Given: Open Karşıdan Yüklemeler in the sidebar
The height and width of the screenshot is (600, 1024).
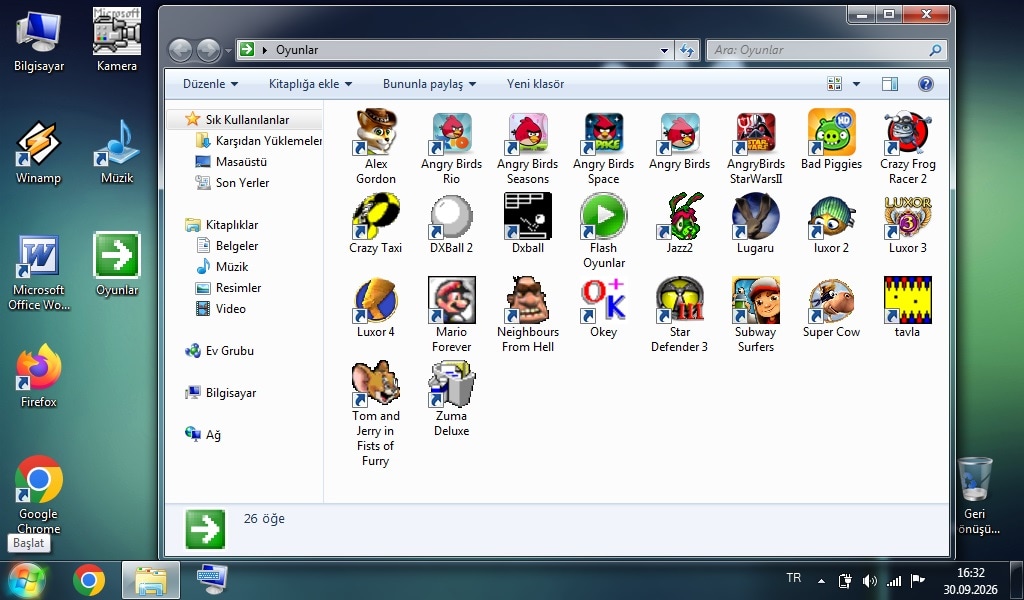Looking at the screenshot, I should 259,141.
